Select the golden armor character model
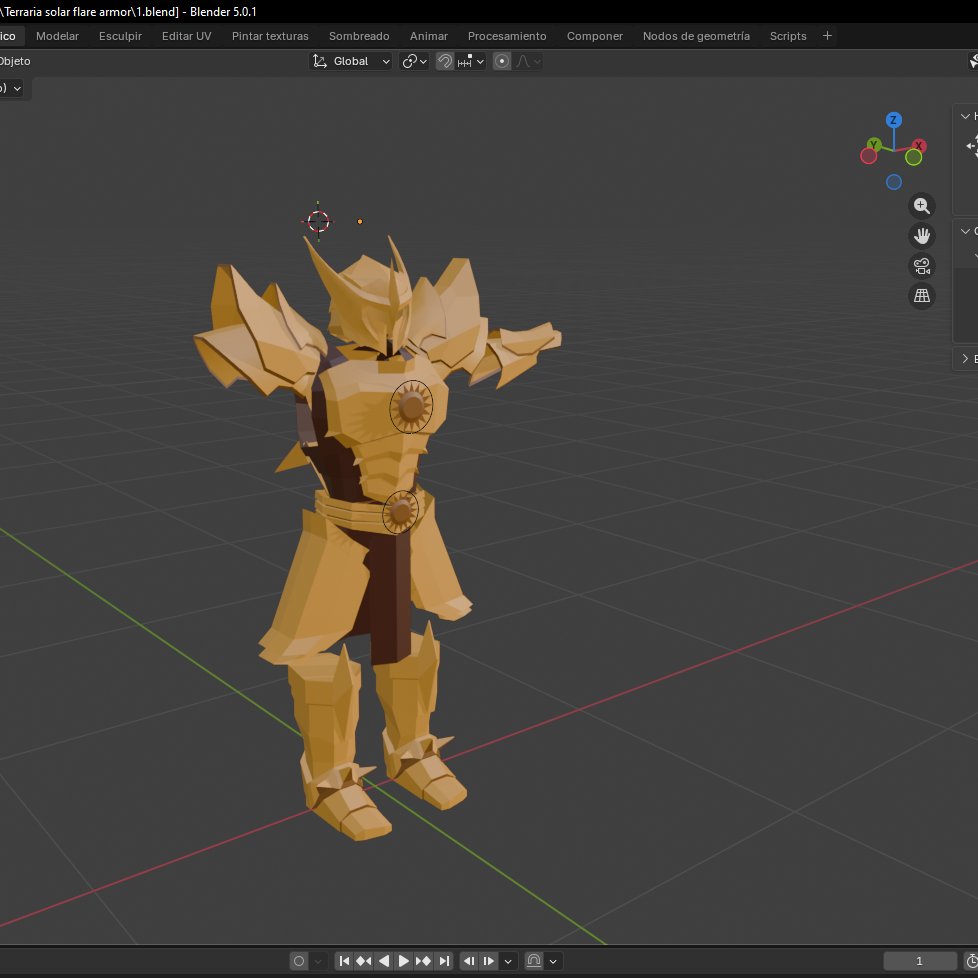 click(374, 536)
